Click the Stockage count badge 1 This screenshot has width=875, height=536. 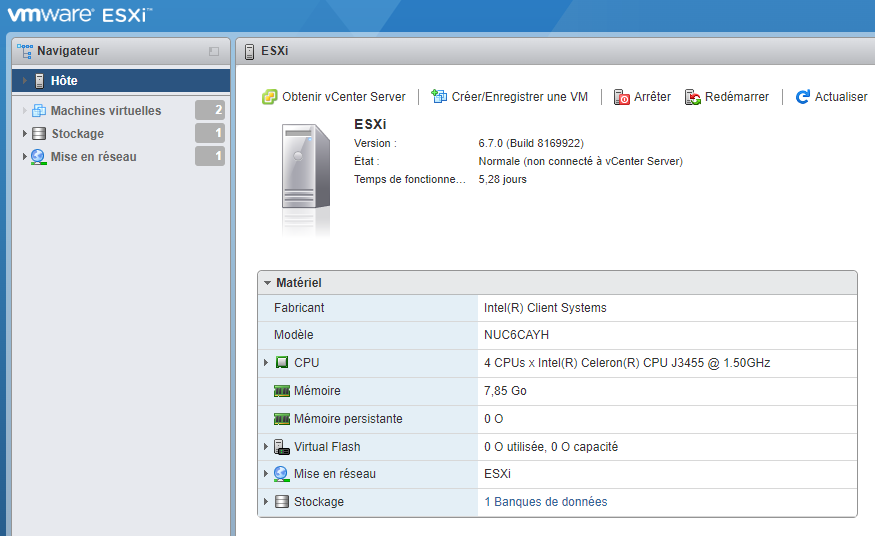pyautogui.click(x=210, y=133)
